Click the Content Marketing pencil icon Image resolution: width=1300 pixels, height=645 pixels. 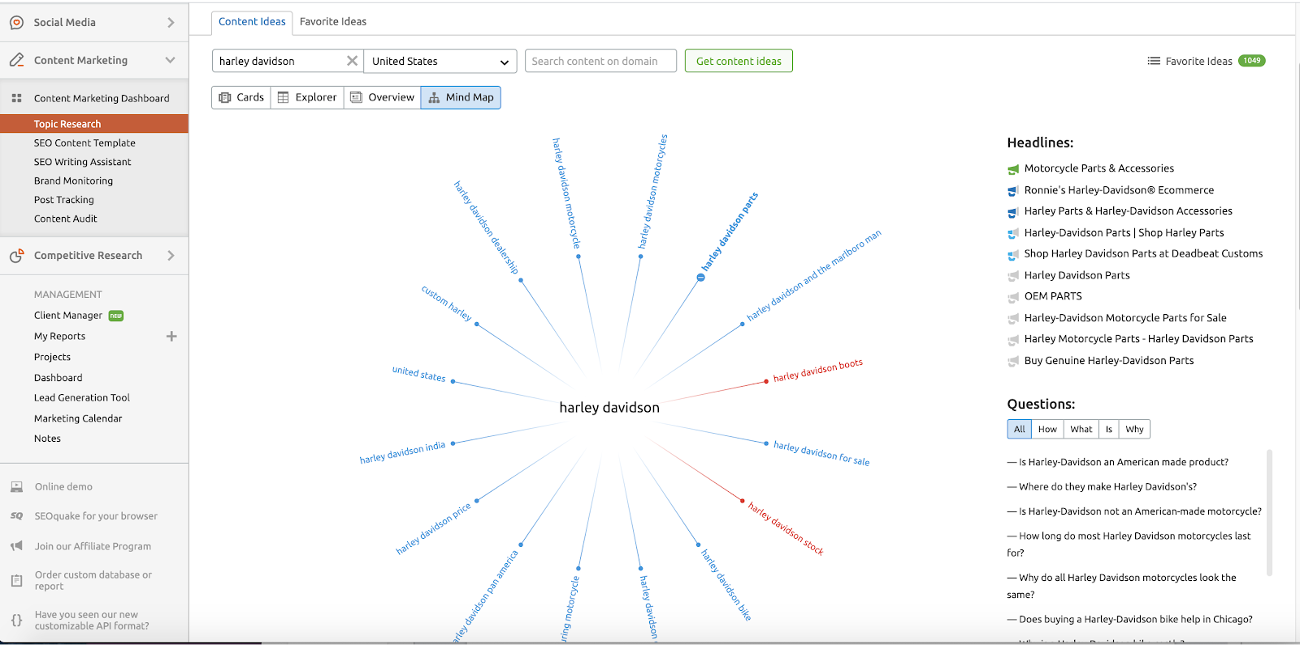coord(16,60)
